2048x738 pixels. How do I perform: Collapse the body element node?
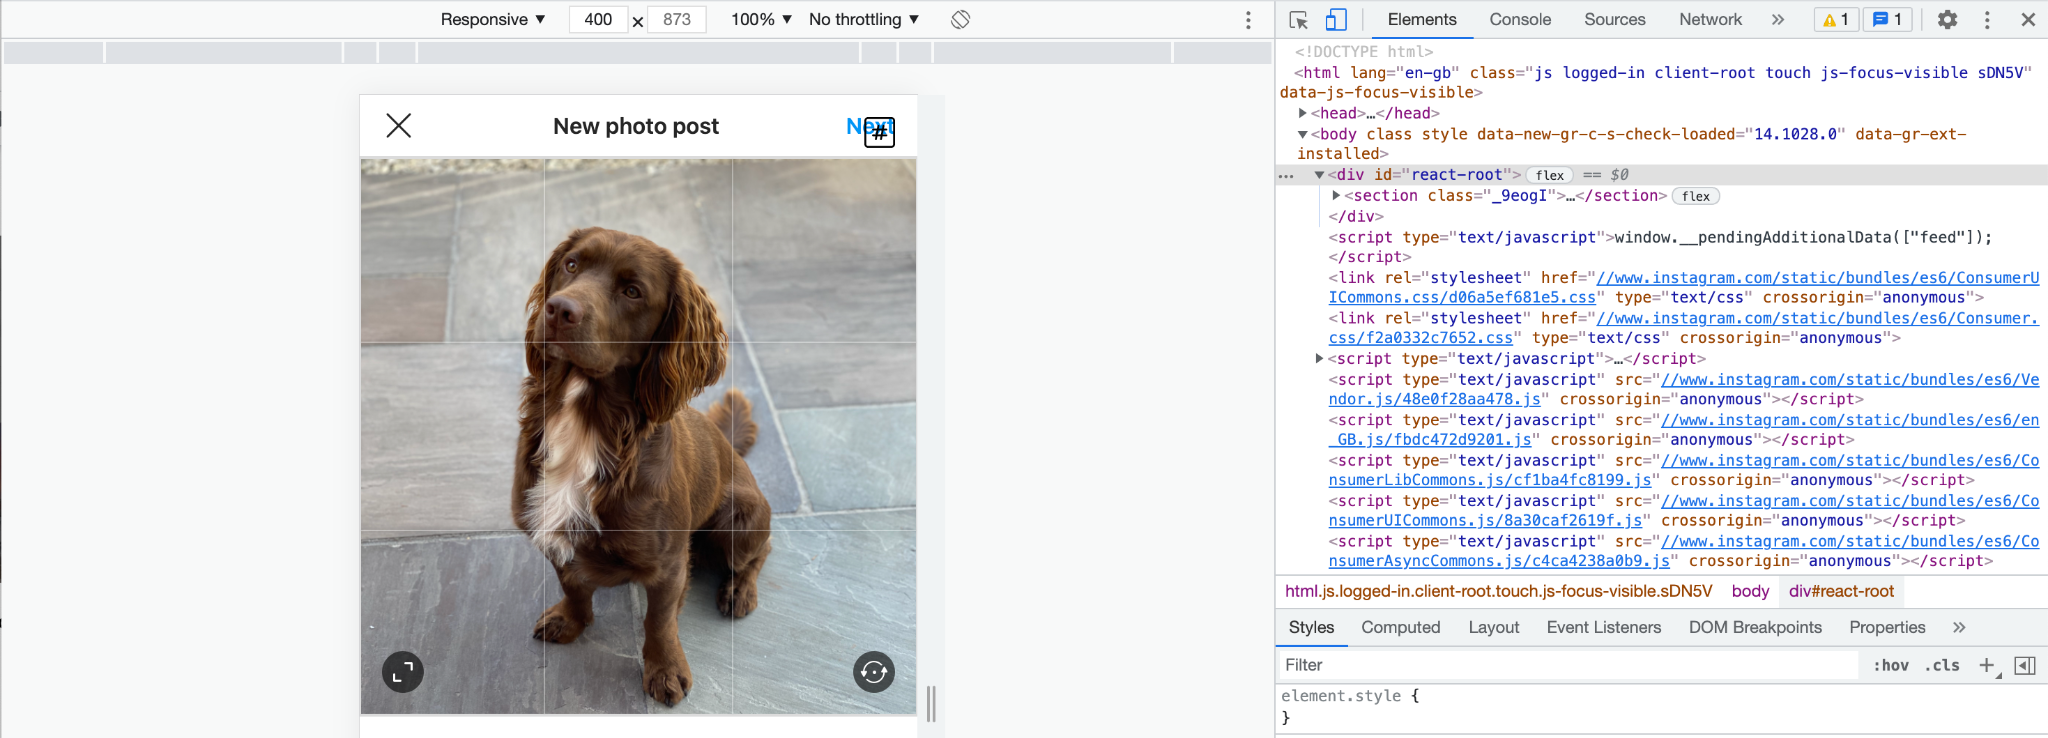(1303, 134)
